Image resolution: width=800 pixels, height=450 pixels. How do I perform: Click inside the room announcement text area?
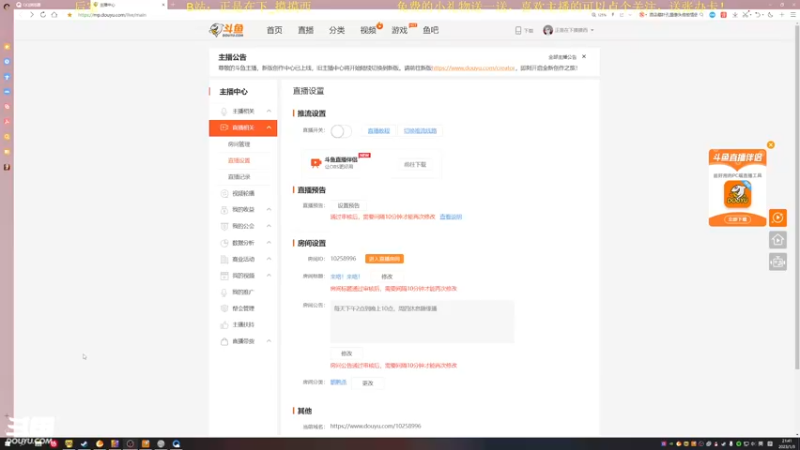(422, 321)
